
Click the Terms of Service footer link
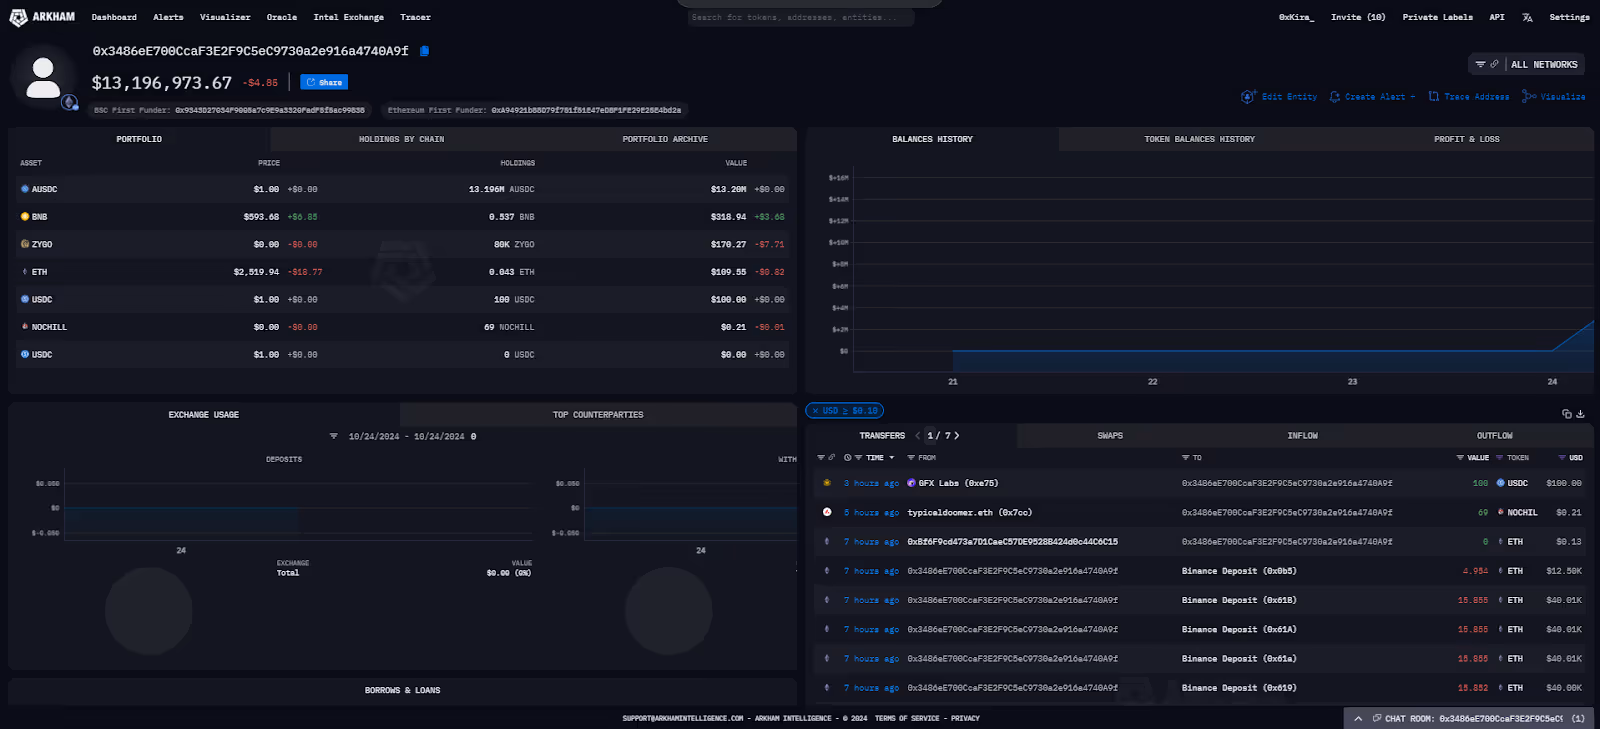[907, 718]
